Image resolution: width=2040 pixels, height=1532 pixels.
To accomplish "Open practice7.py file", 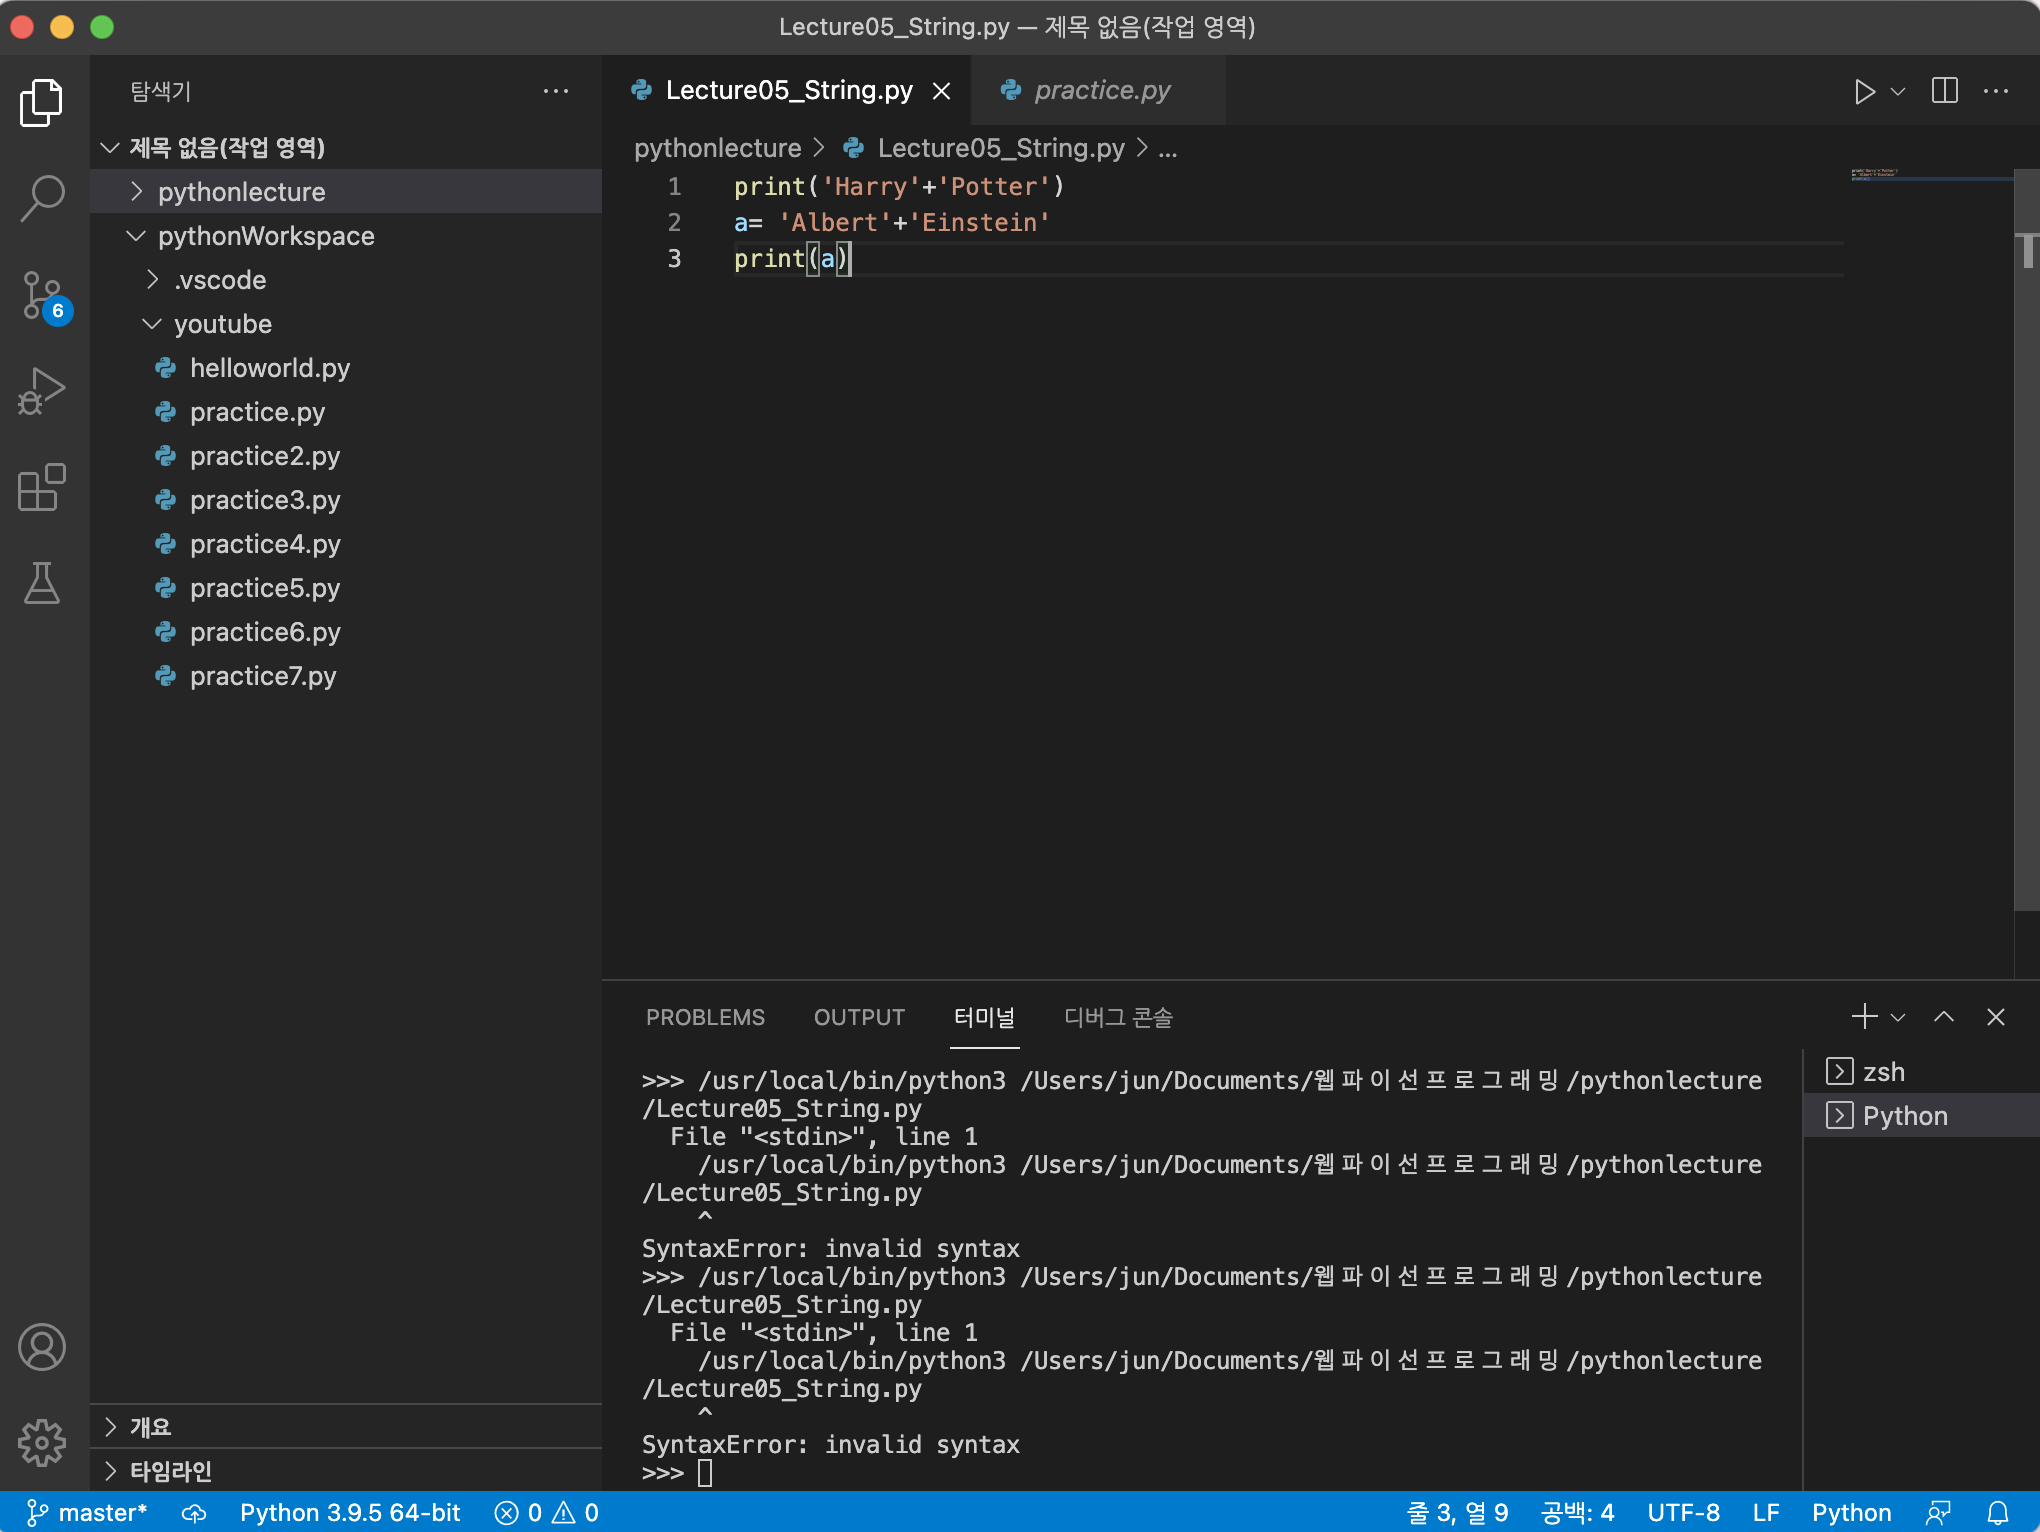I will 346,676.
